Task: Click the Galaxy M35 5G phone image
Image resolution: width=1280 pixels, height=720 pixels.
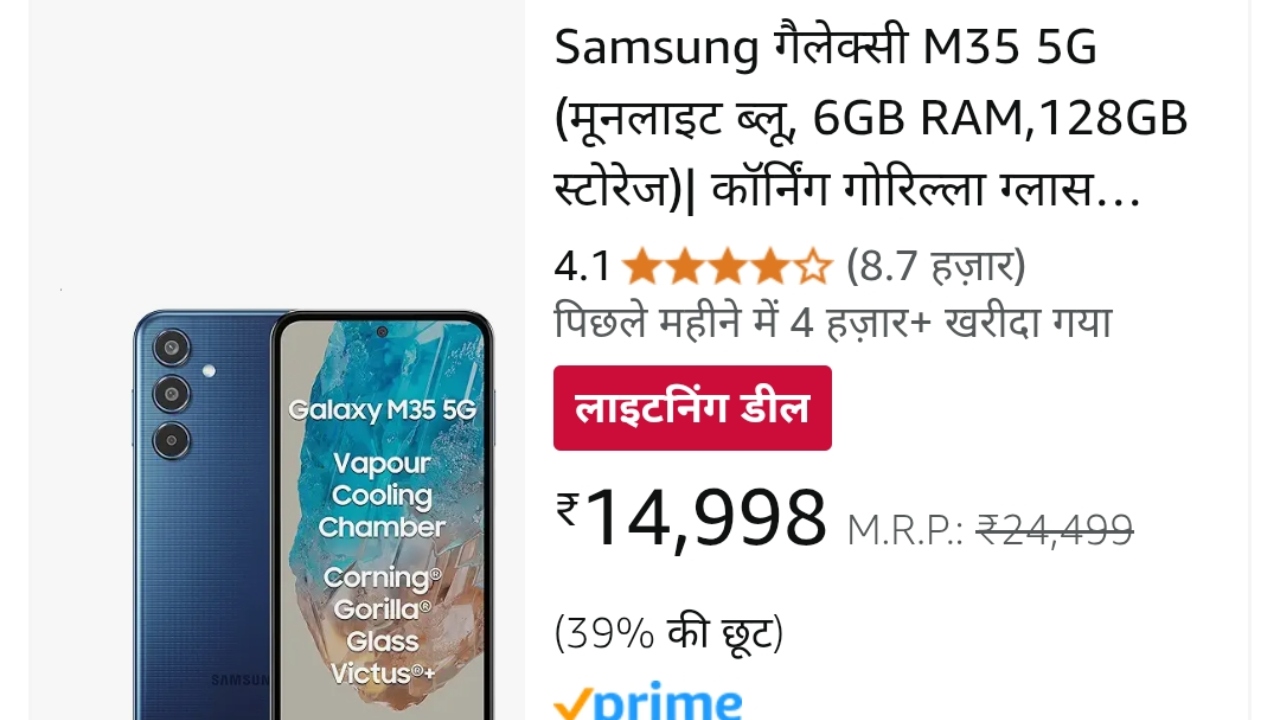Action: point(313,514)
